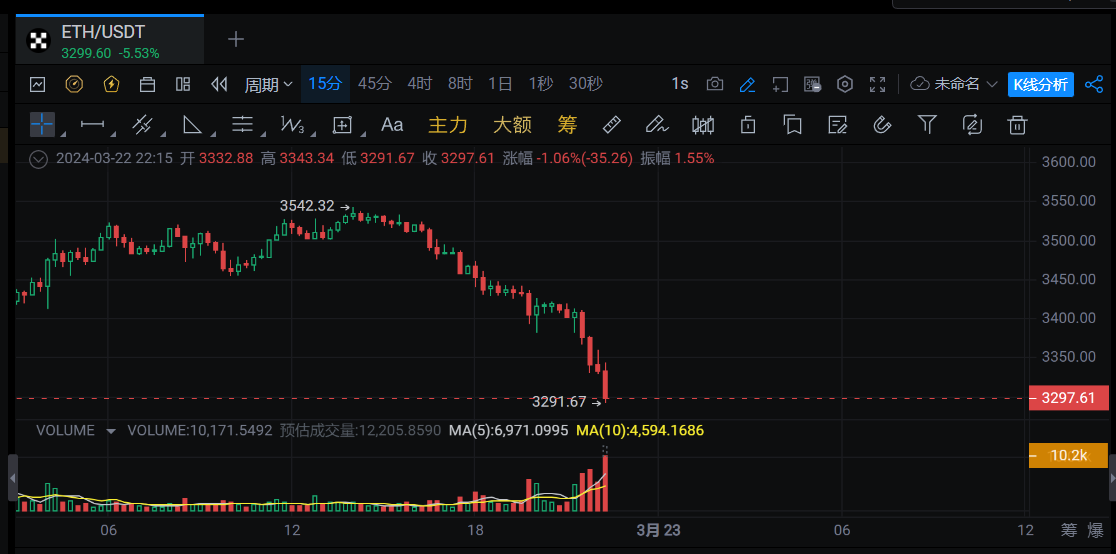The height and width of the screenshot is (554, 1116).
Task: Click the K线分析 button
Action: click(1040, 84)
